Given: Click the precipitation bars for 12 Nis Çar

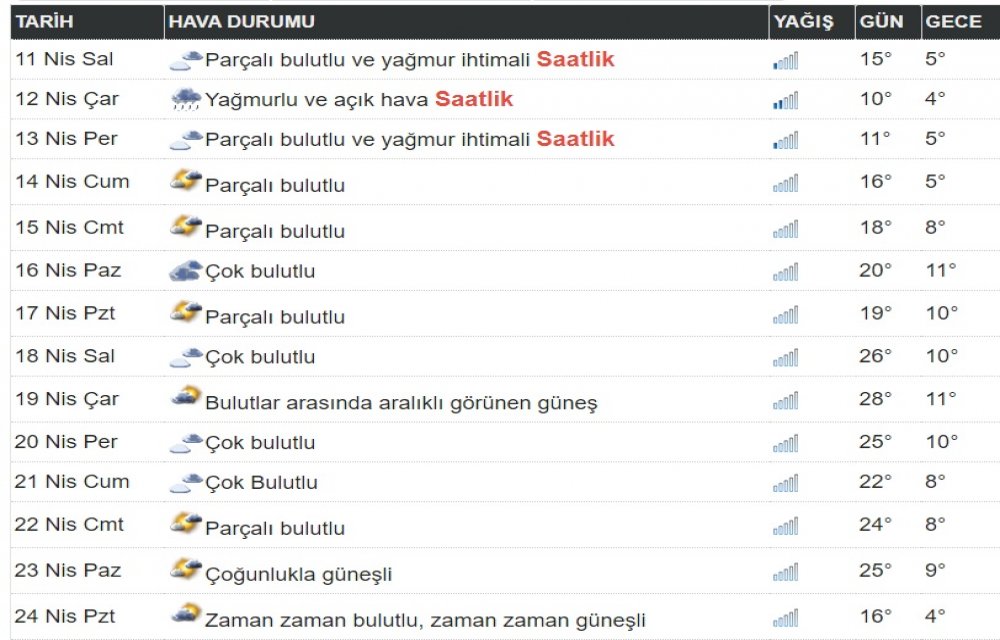Looking at the screenshot, I should (785, 99).
